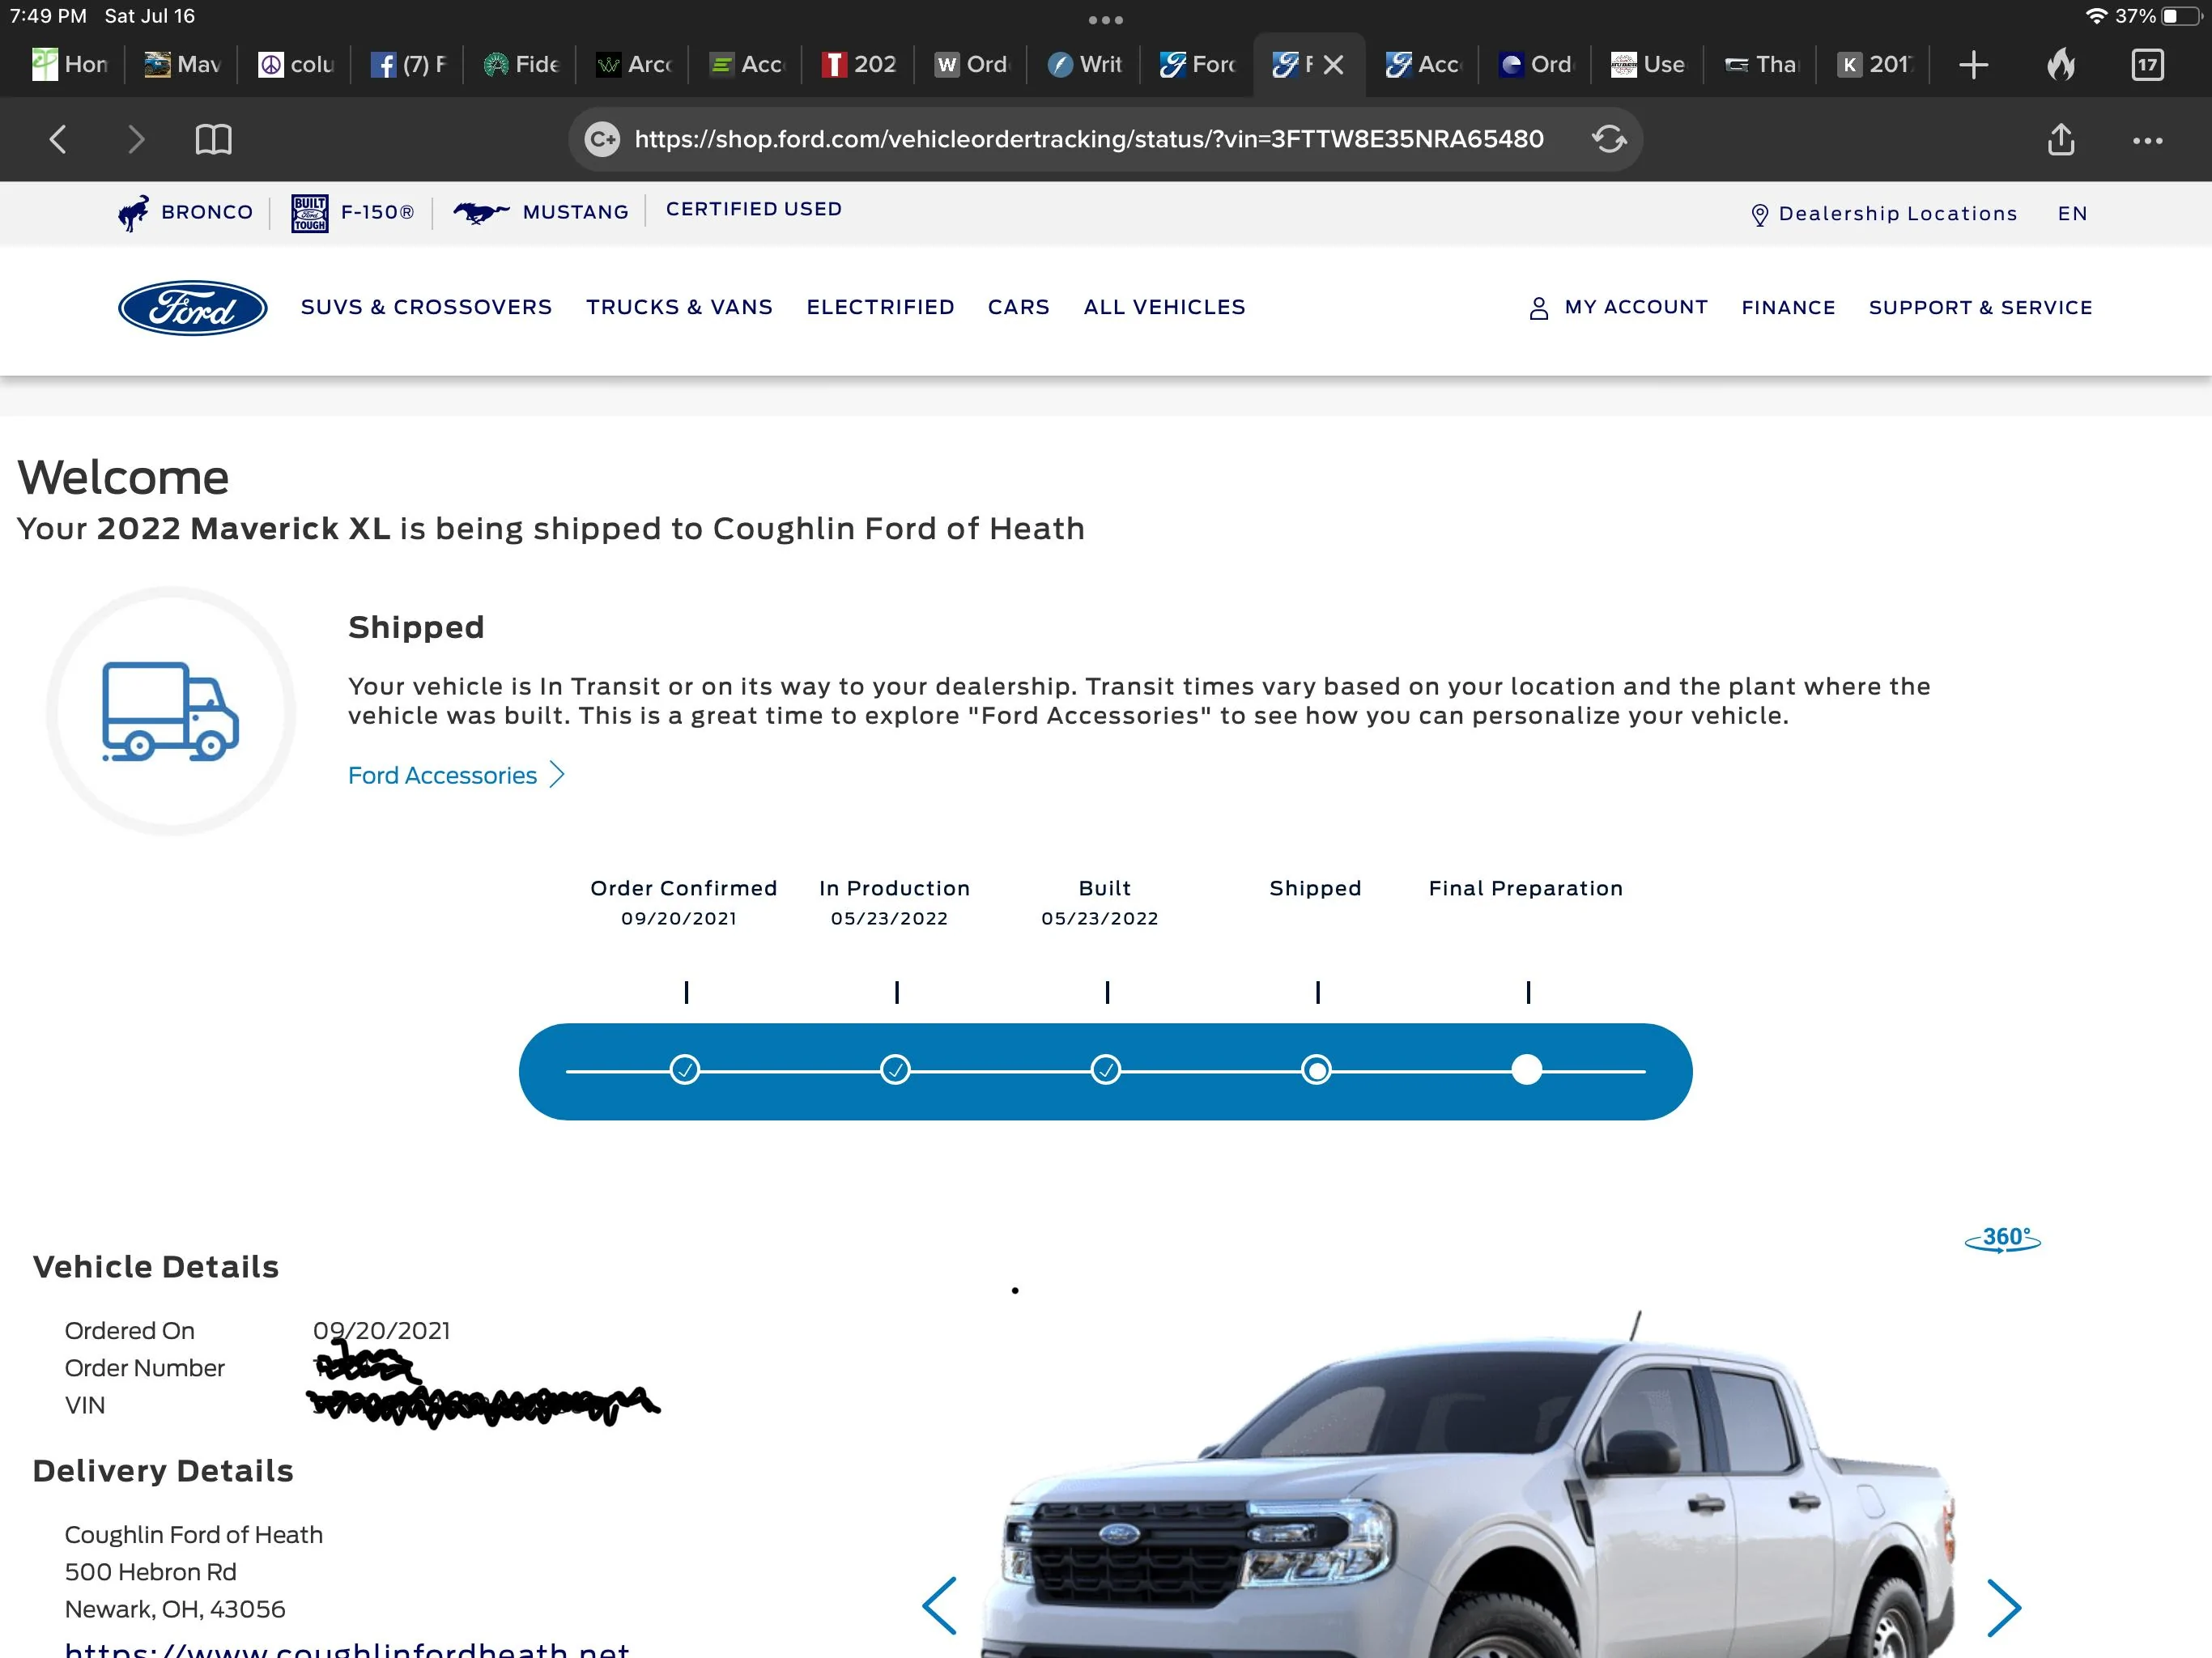
Task: Open the Cars menu
Action: tap(1019, 307)
